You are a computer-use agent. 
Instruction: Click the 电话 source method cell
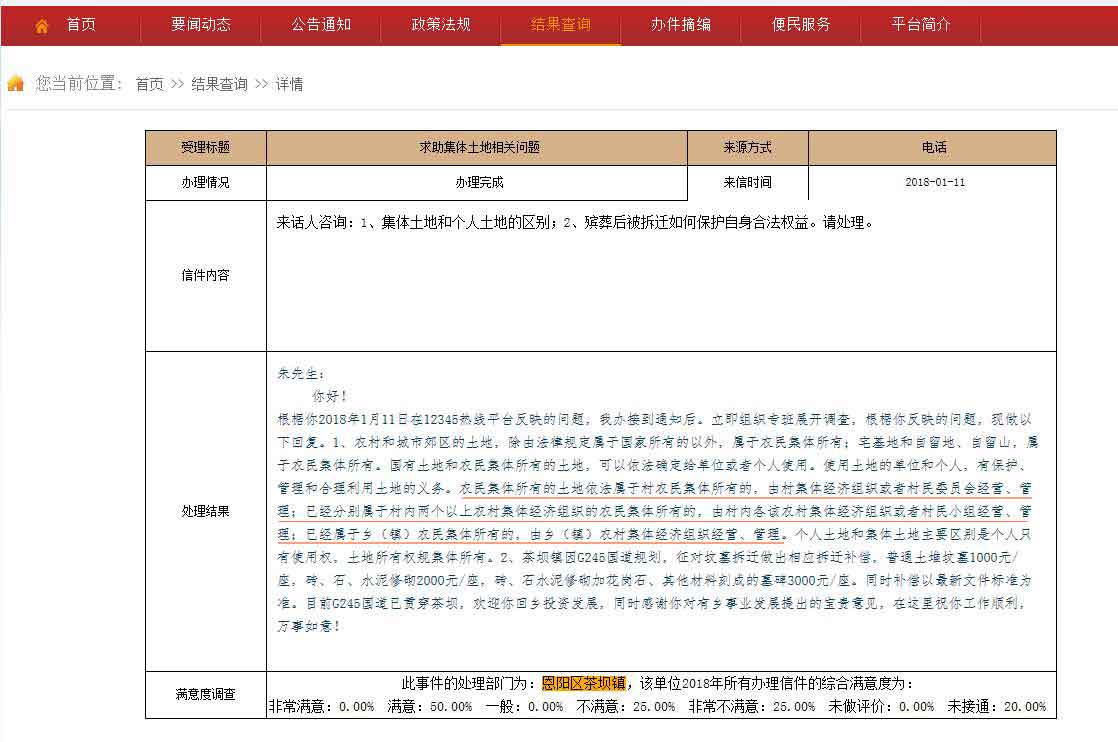[x=934, y=148]
